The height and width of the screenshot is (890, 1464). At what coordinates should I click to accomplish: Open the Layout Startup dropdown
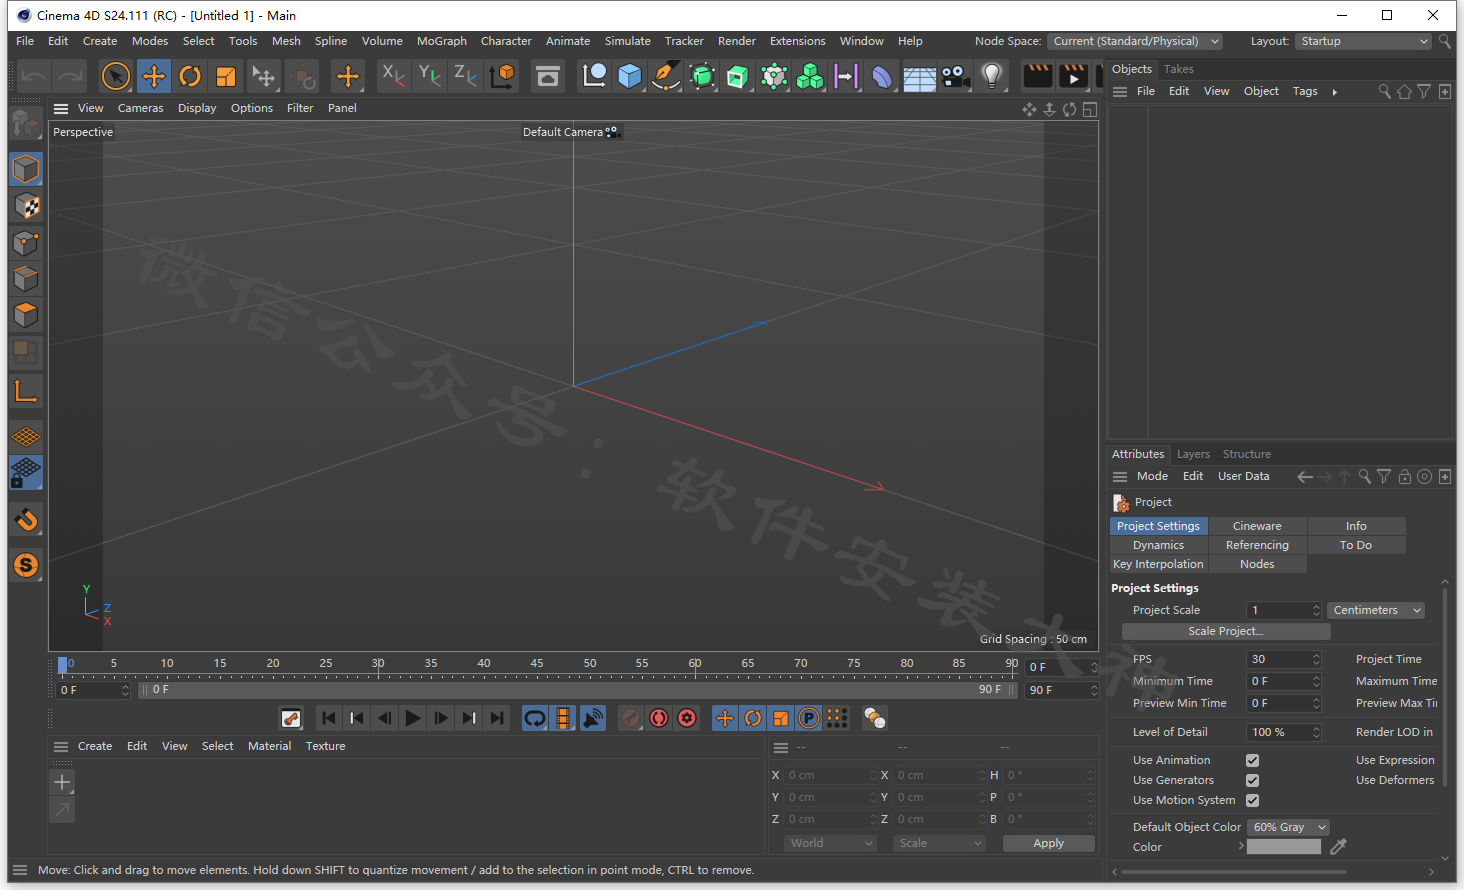pyautogui.click(x=1364, y=41)
